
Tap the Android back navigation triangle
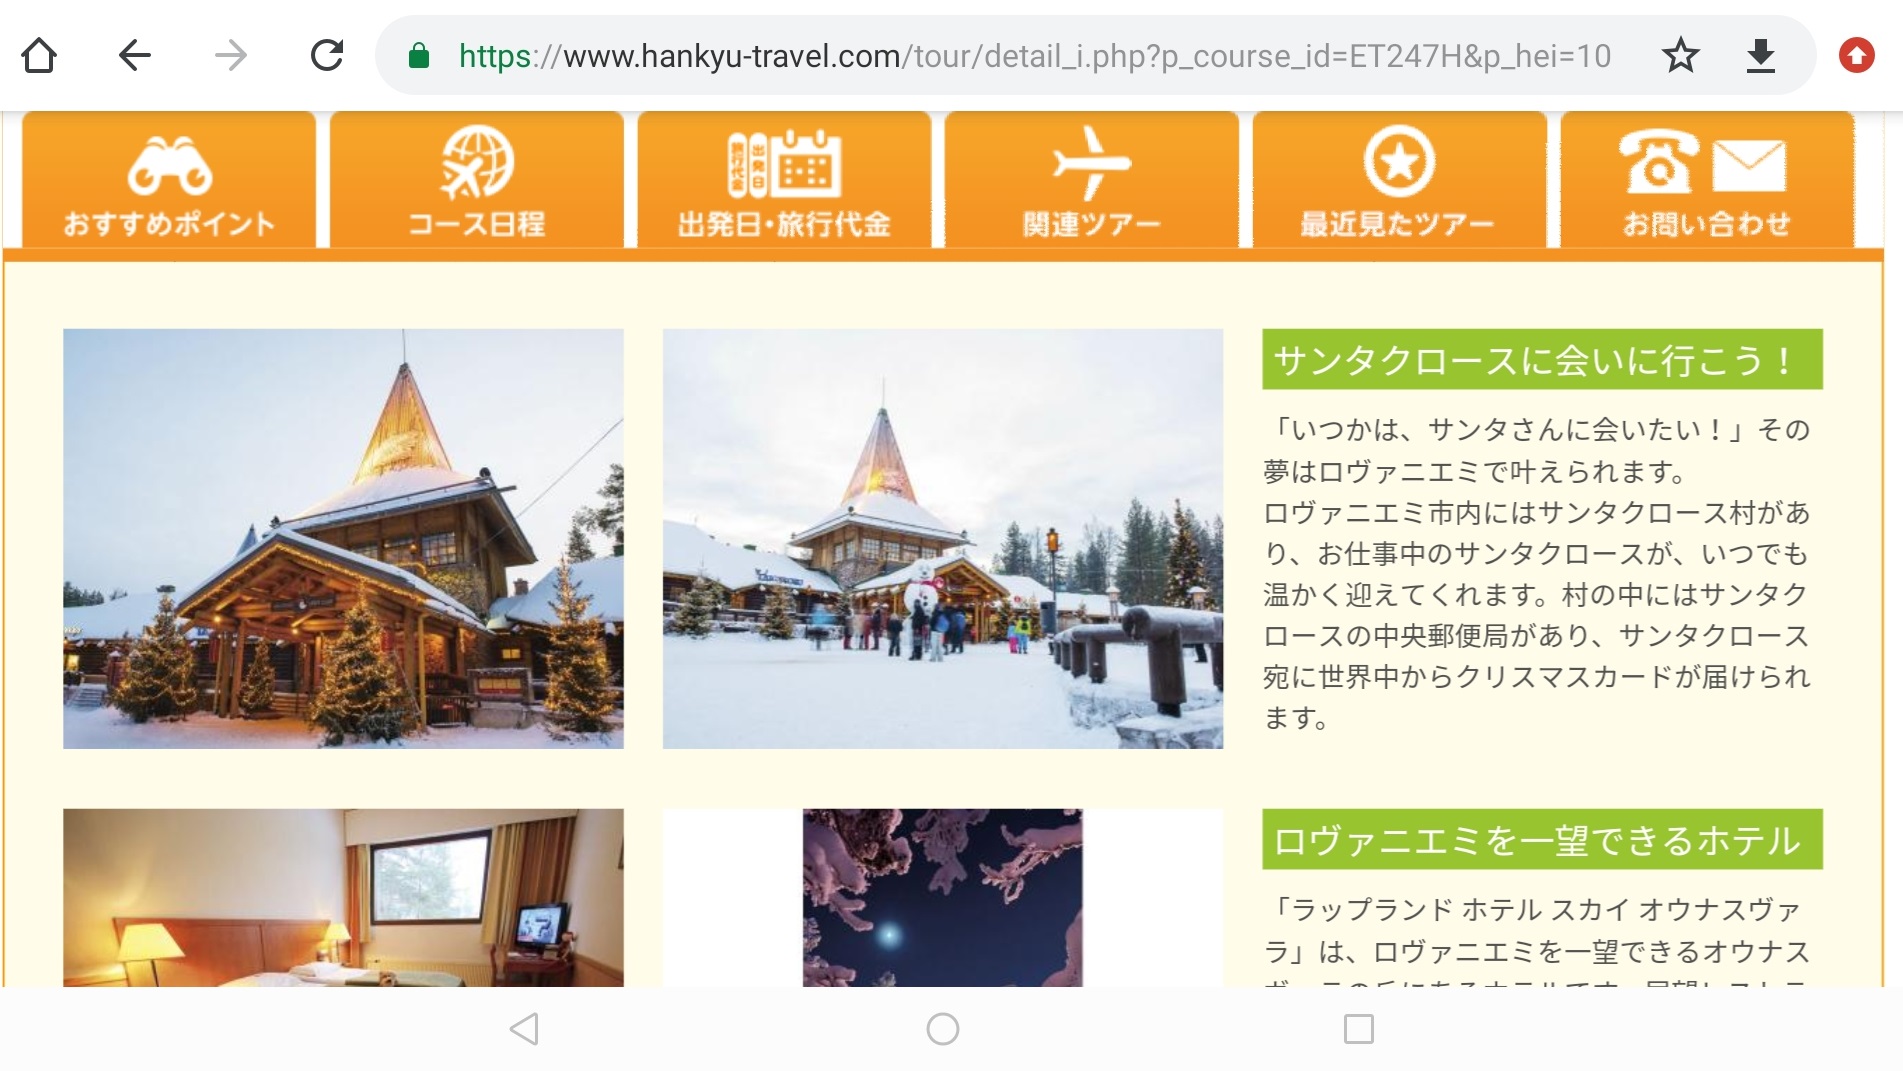(524, 1029)
